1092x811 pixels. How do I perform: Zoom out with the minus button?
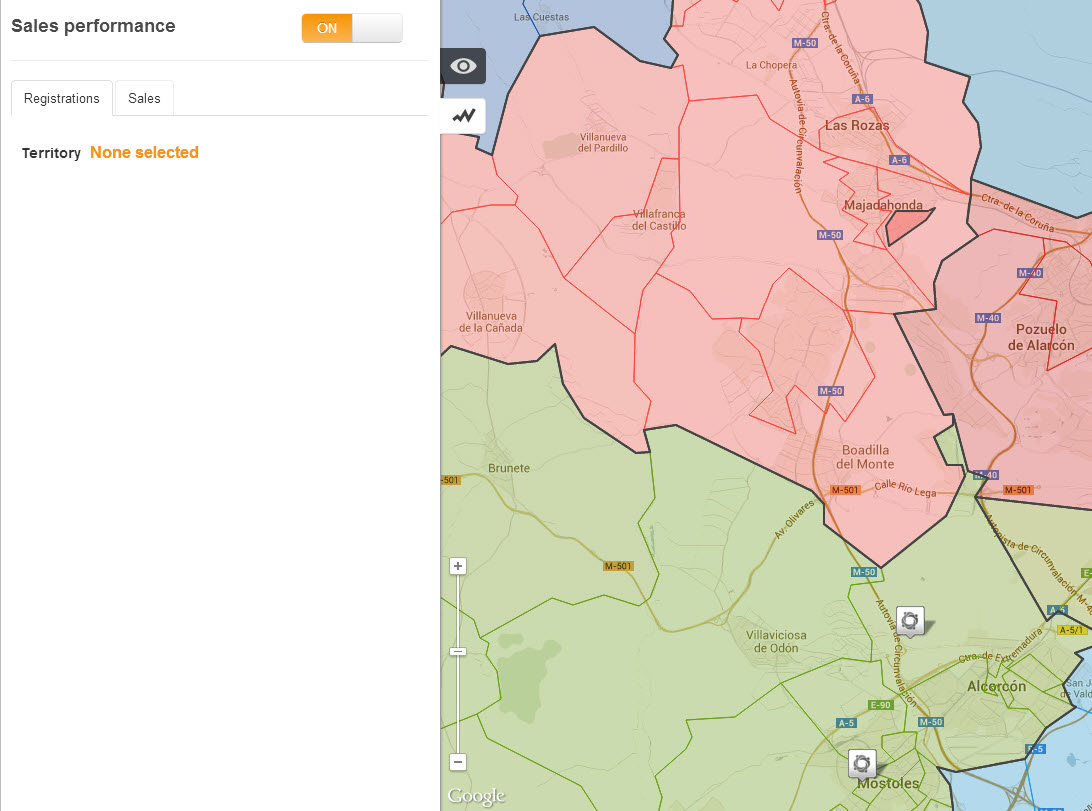point(458,762)
